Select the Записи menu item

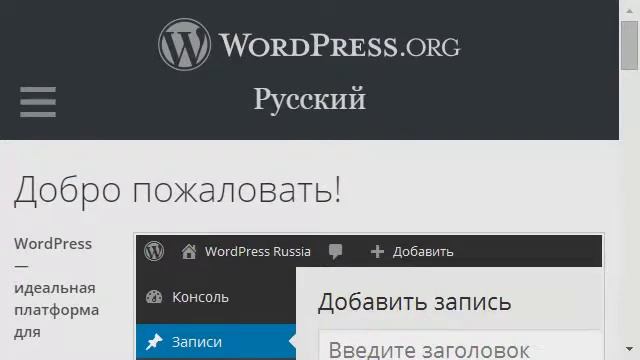[216, 342]
